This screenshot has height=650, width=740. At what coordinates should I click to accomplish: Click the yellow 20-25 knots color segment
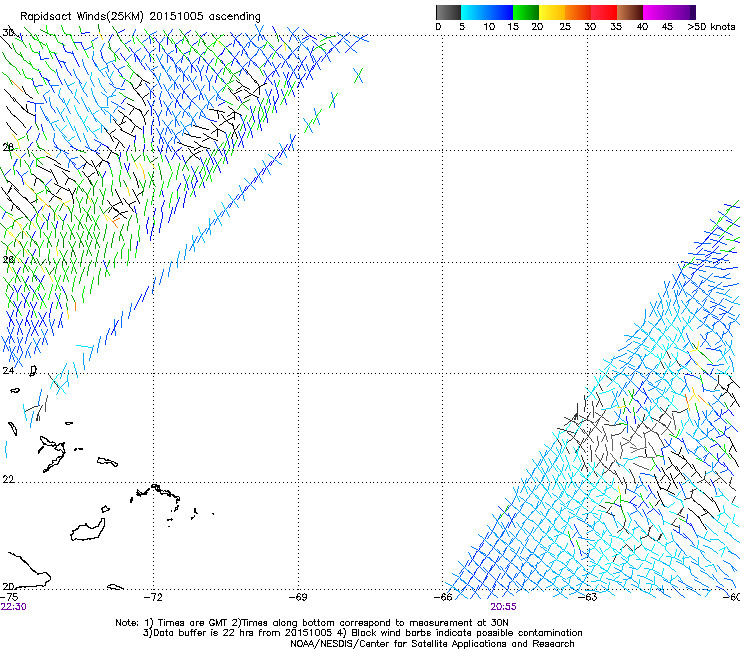tap(552, 12)
